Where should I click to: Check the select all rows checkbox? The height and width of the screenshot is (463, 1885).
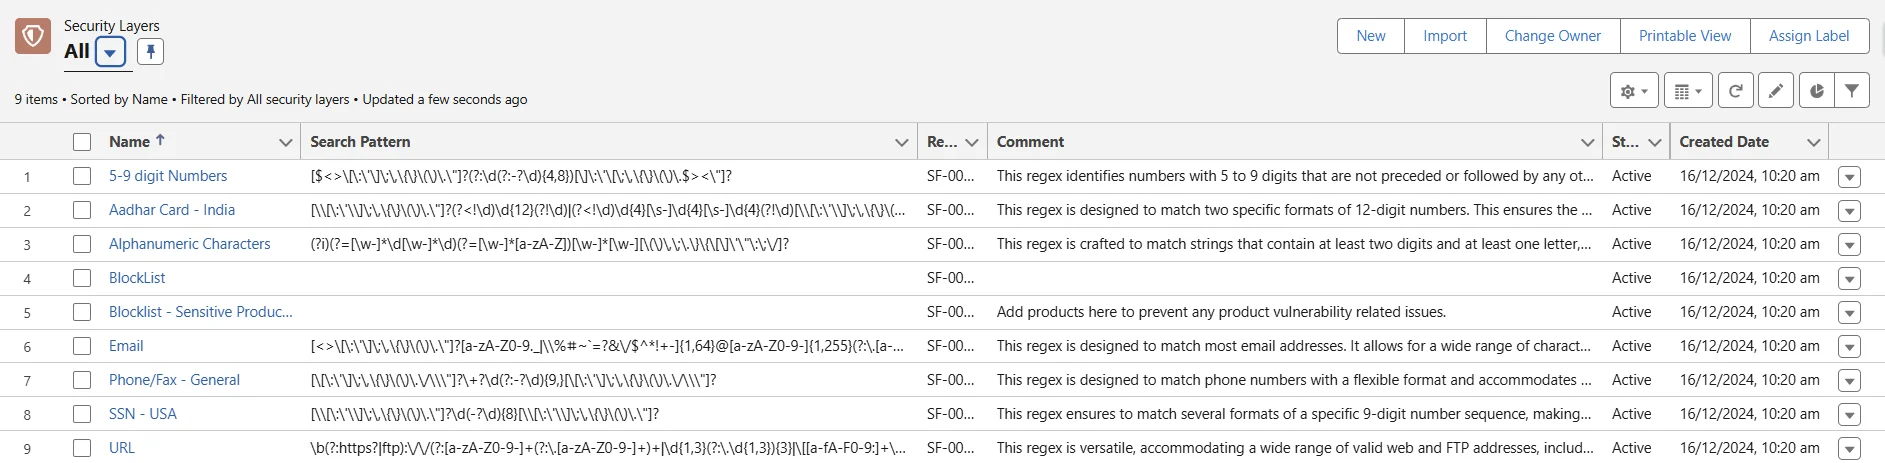[x=82, y=142]
